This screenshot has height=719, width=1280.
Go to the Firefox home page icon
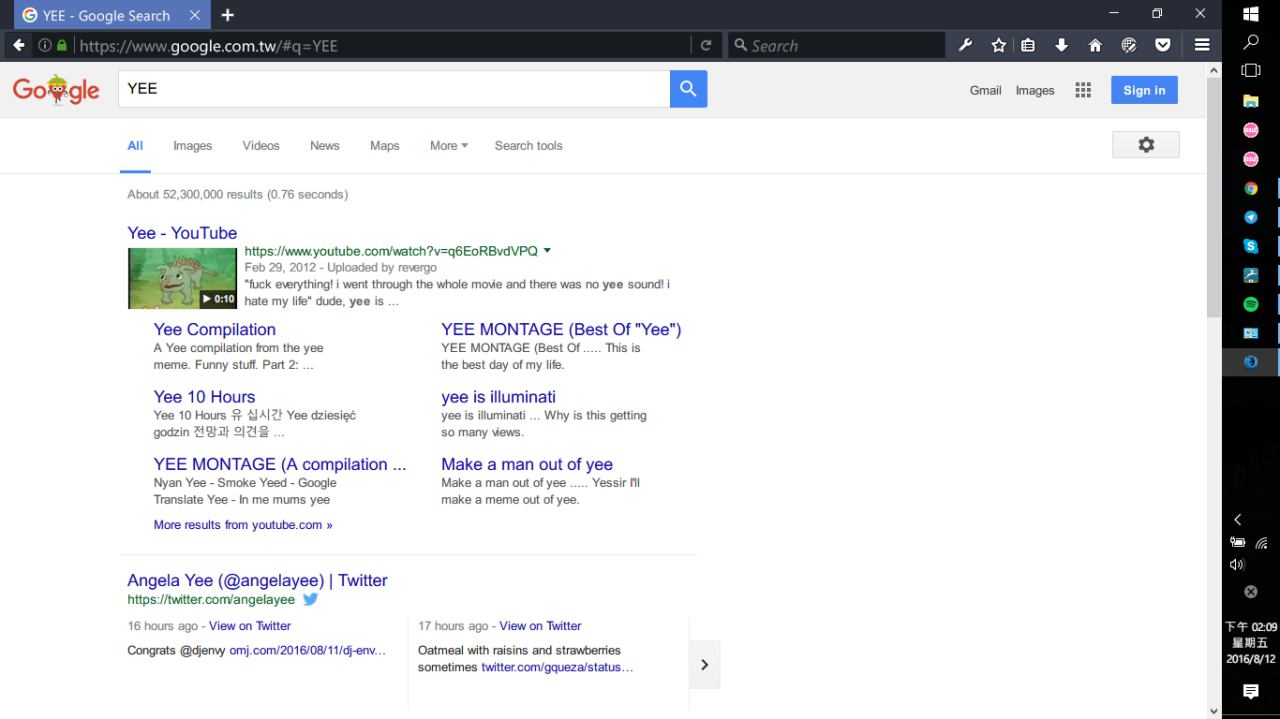[x=1095, y=45]
